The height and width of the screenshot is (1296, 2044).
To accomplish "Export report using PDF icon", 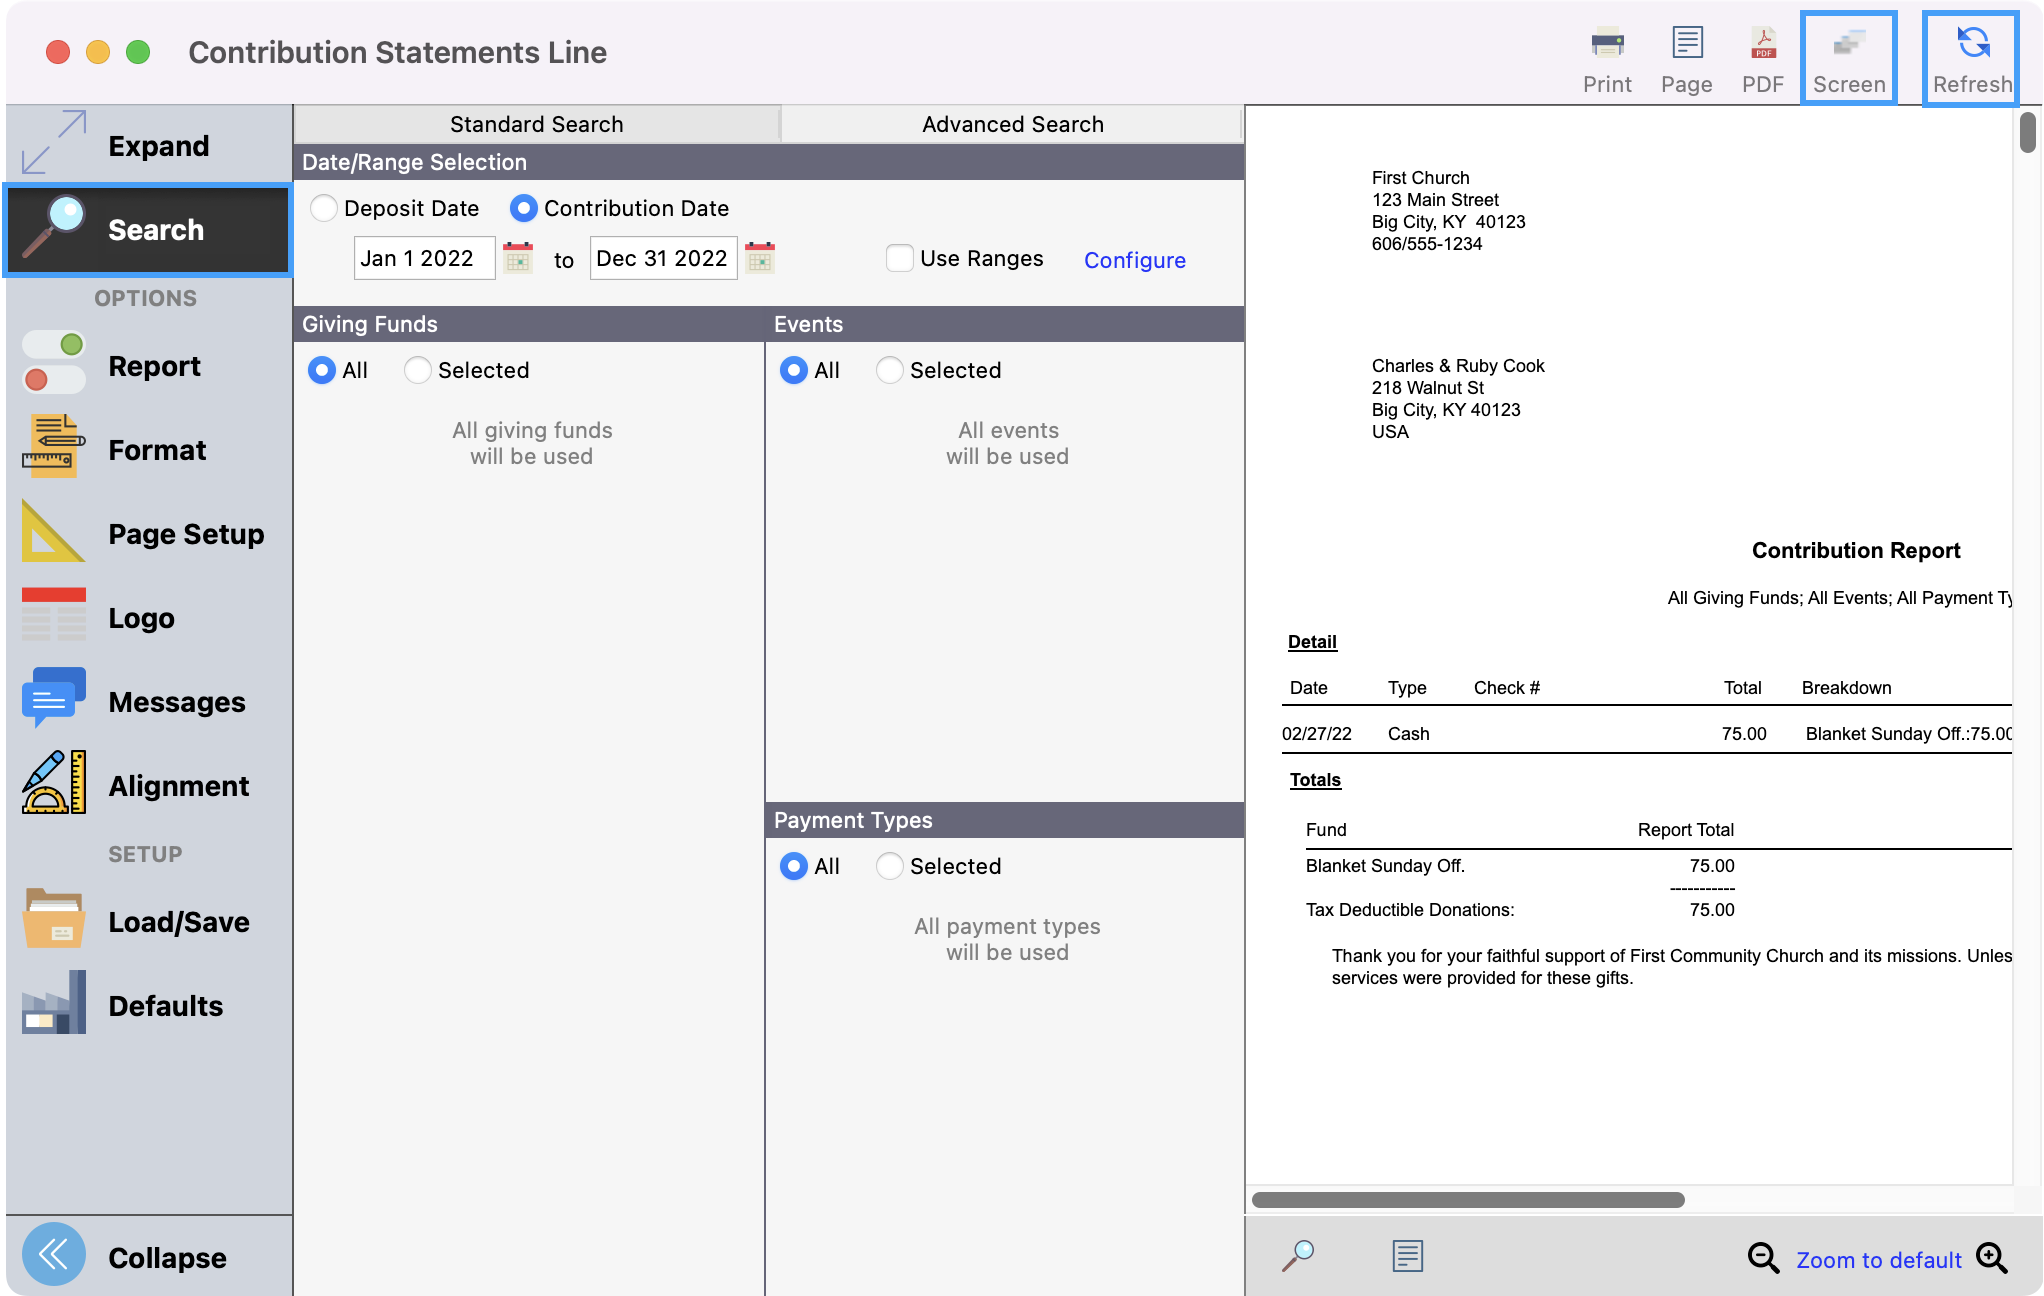I will [1762, 58].
